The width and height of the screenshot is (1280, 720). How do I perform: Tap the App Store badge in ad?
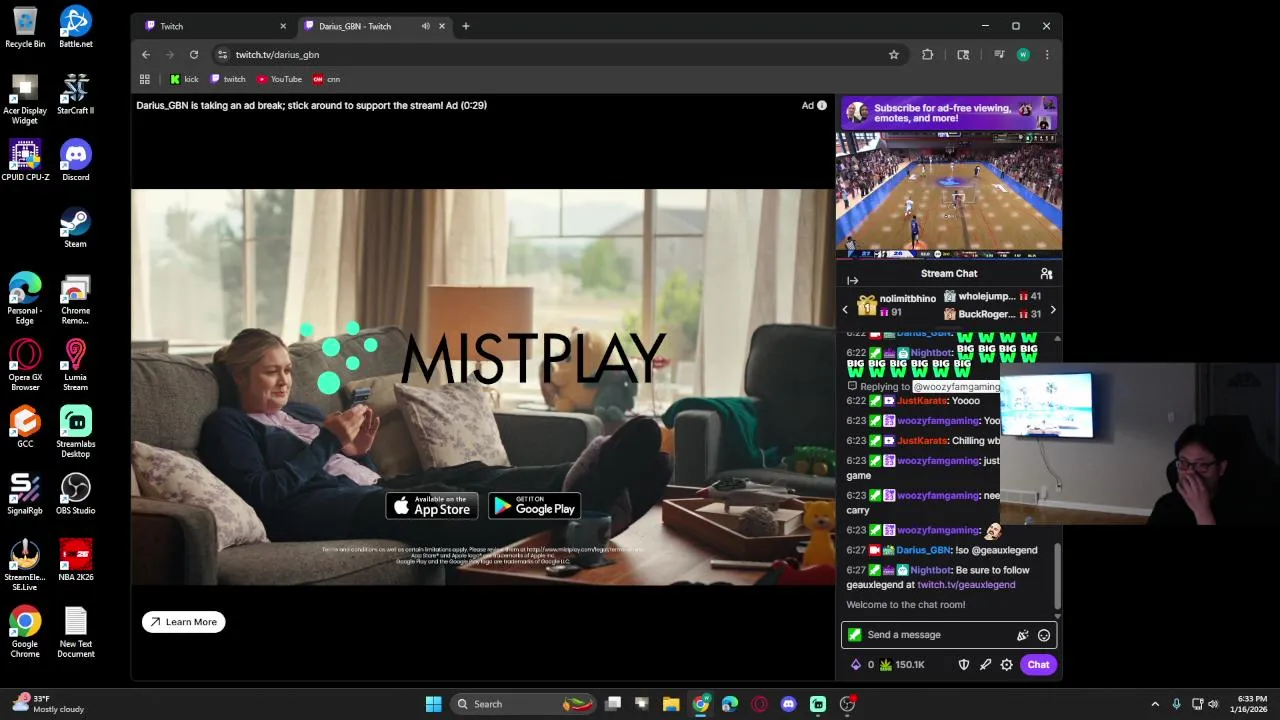pos(432,506)
